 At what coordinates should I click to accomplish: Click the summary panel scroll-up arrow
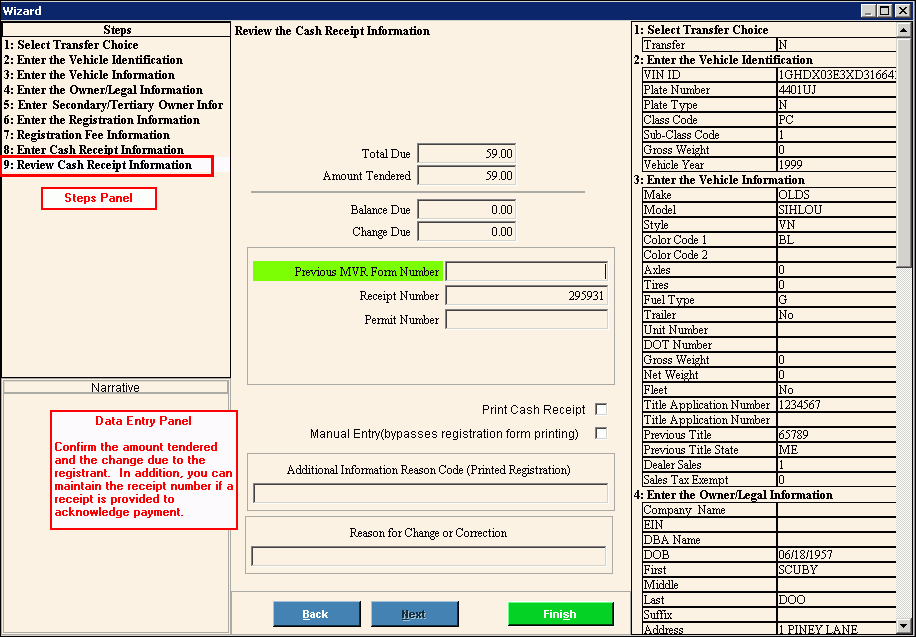pos(904,30)
